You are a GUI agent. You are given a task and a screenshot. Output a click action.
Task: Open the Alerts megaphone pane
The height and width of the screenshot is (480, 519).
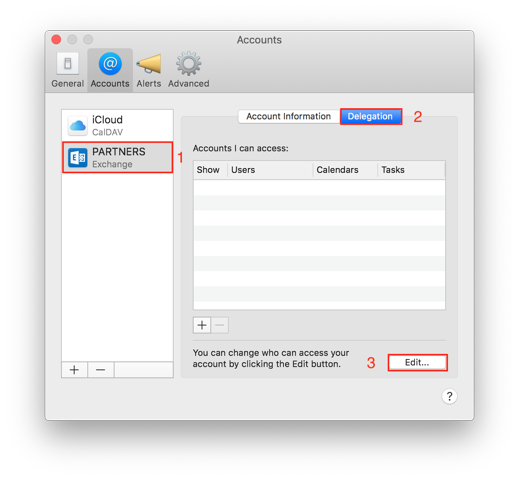point(149,70)
